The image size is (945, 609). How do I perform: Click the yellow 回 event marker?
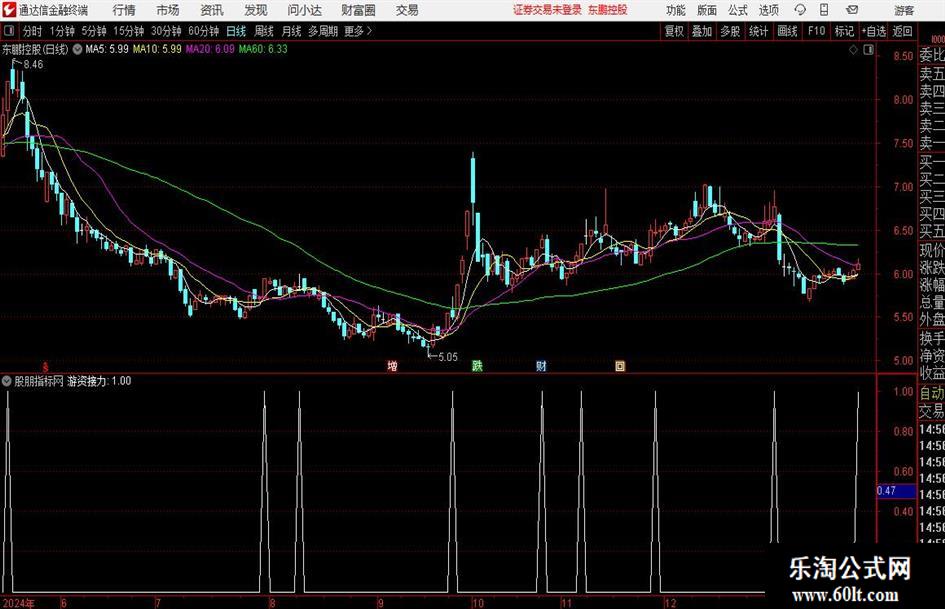point(620,365)
